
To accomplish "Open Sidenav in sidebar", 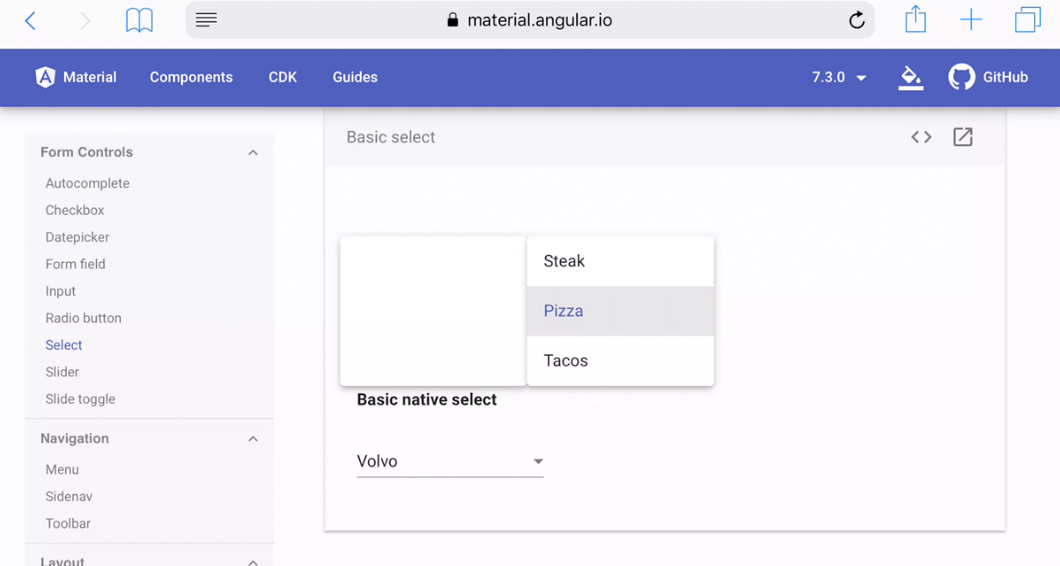I will pos(68,496).
